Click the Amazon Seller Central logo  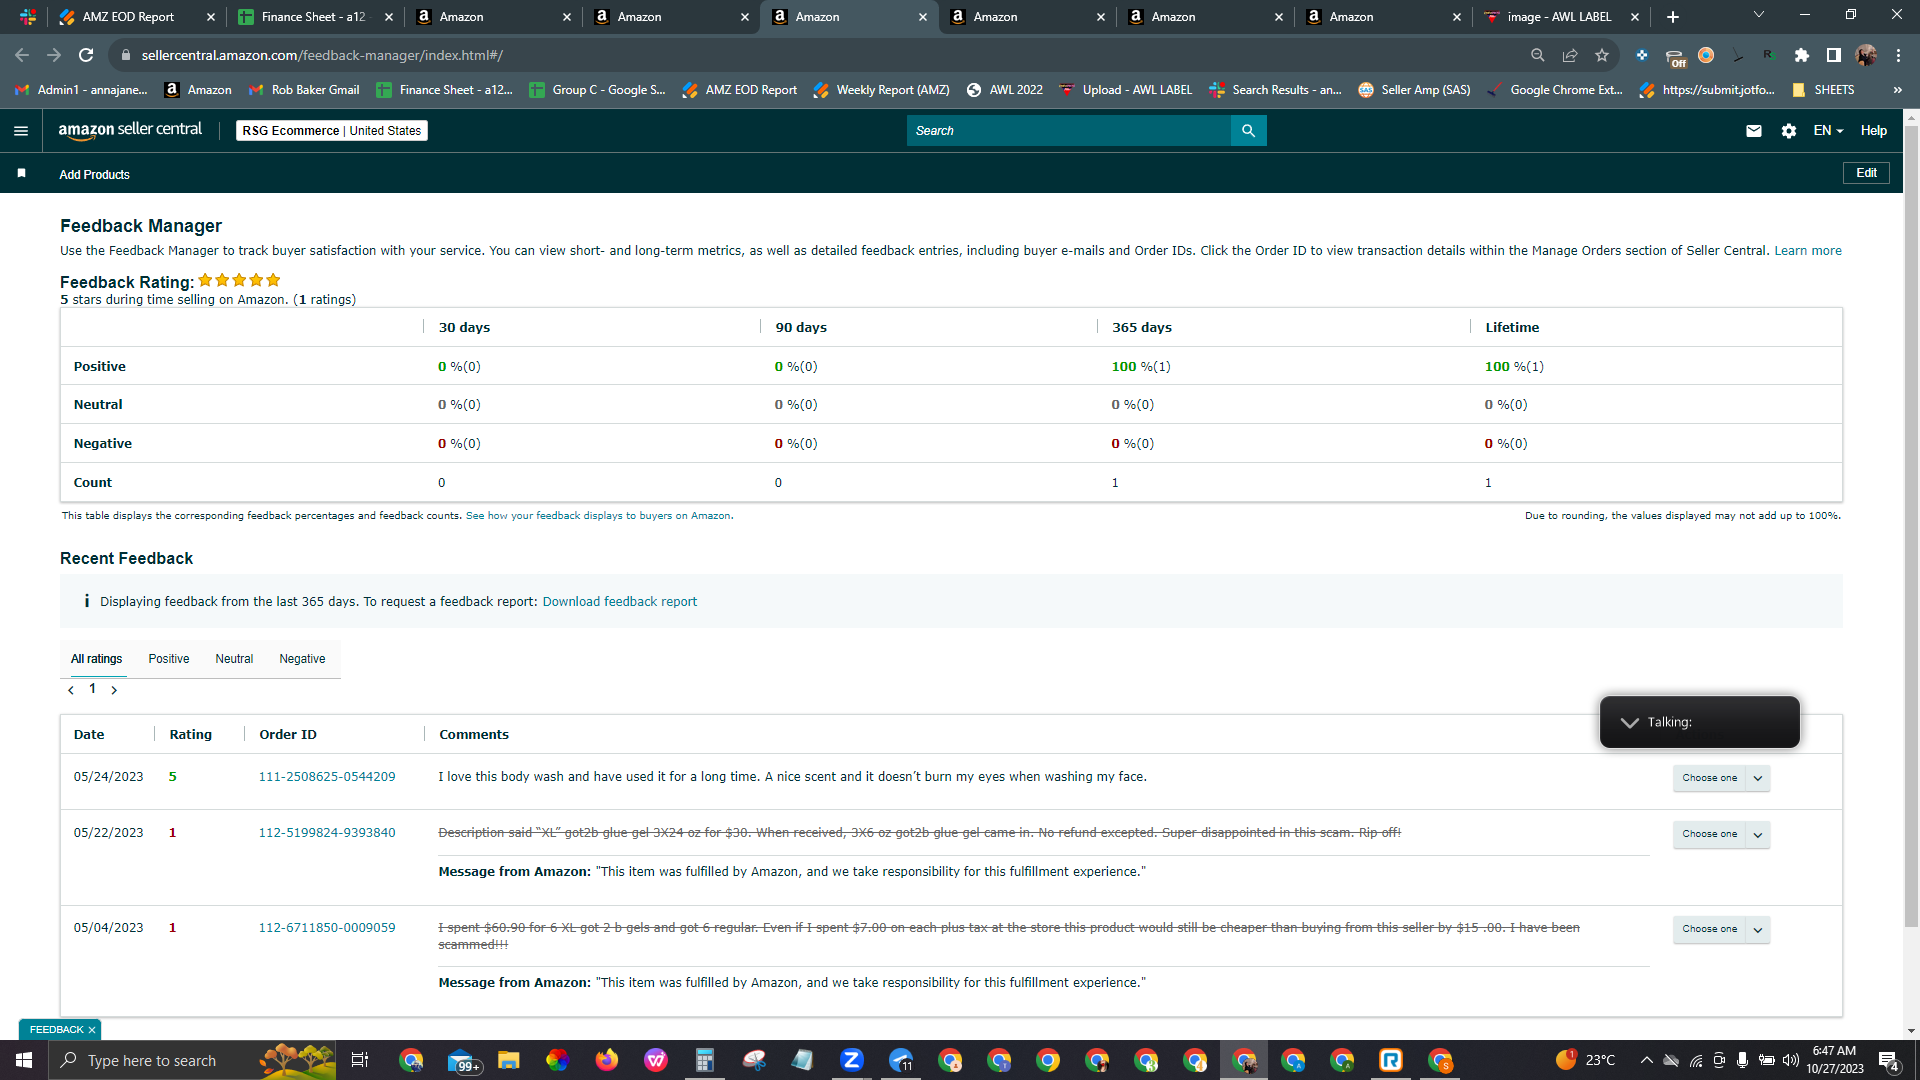[x=130, y=130]
